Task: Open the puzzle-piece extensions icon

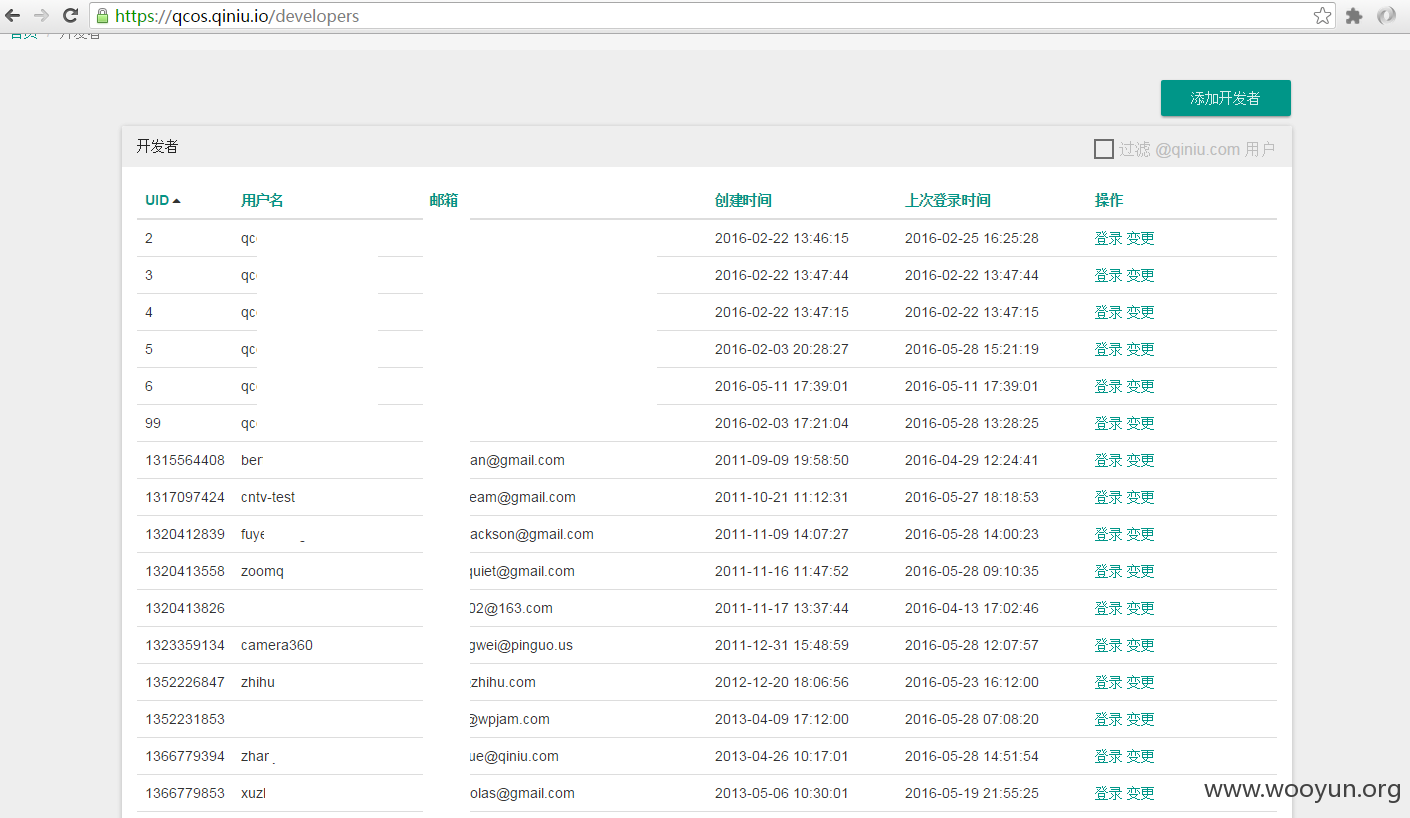Action: (1354, 16)
